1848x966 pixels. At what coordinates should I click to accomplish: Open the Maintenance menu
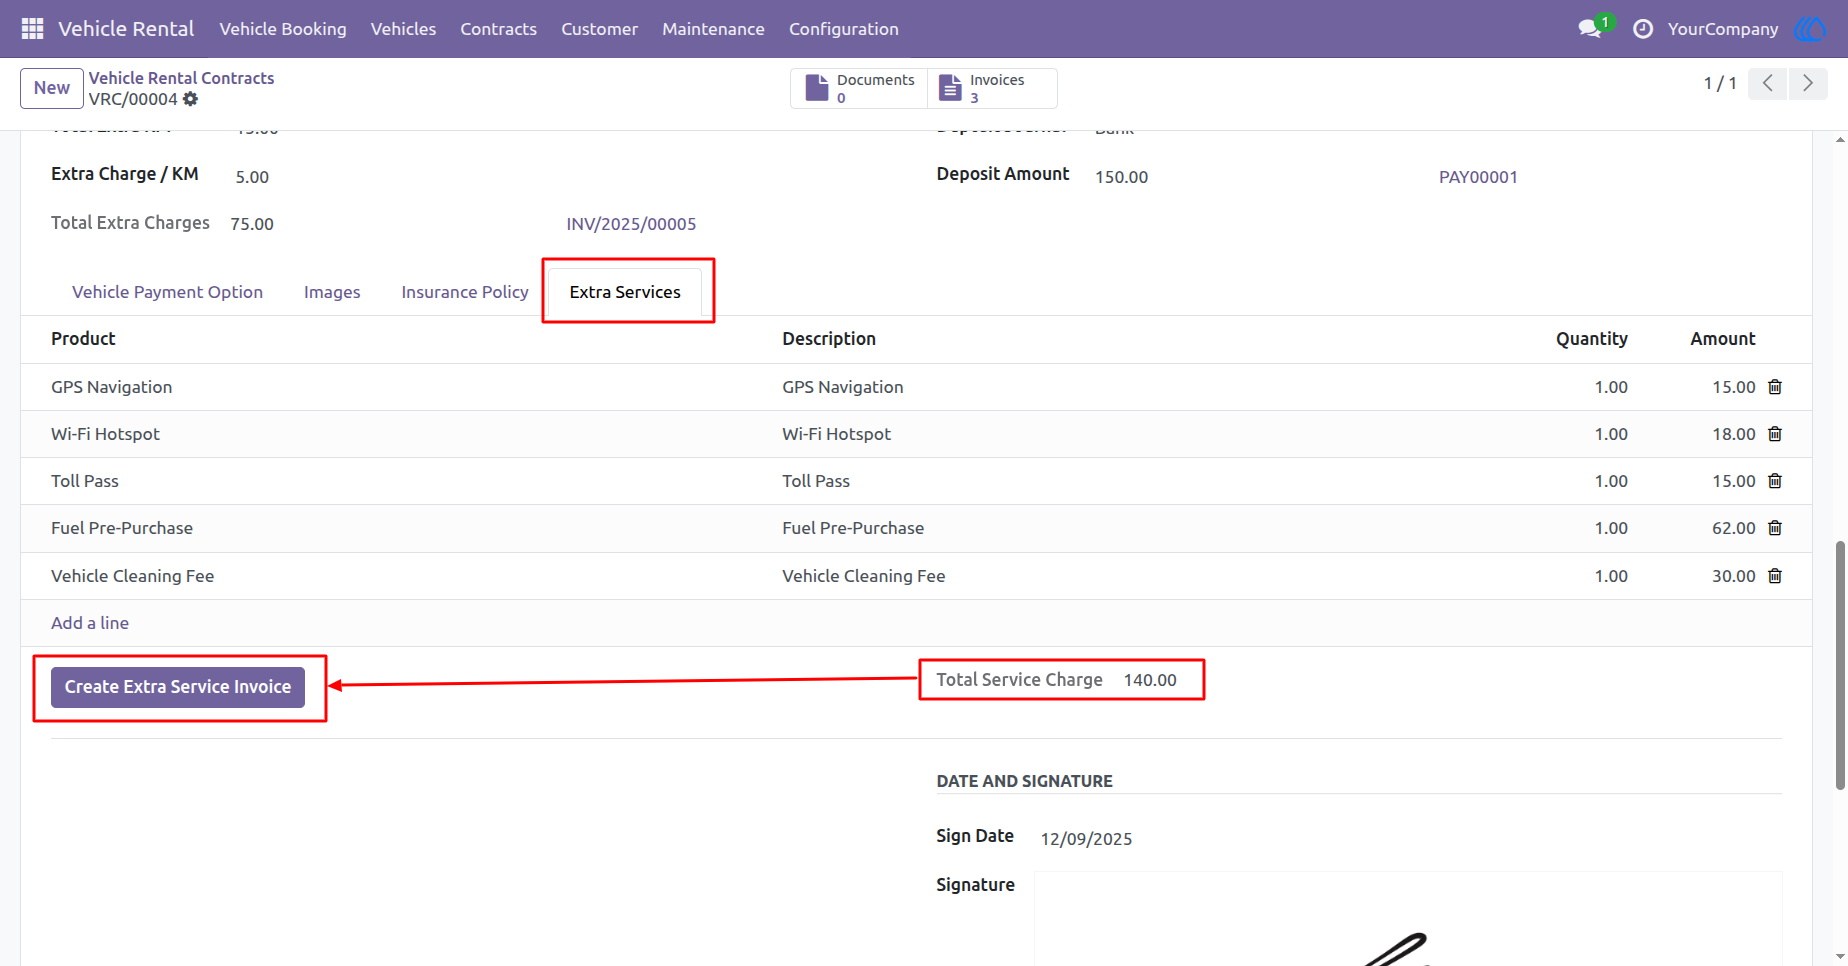(713, 29)
